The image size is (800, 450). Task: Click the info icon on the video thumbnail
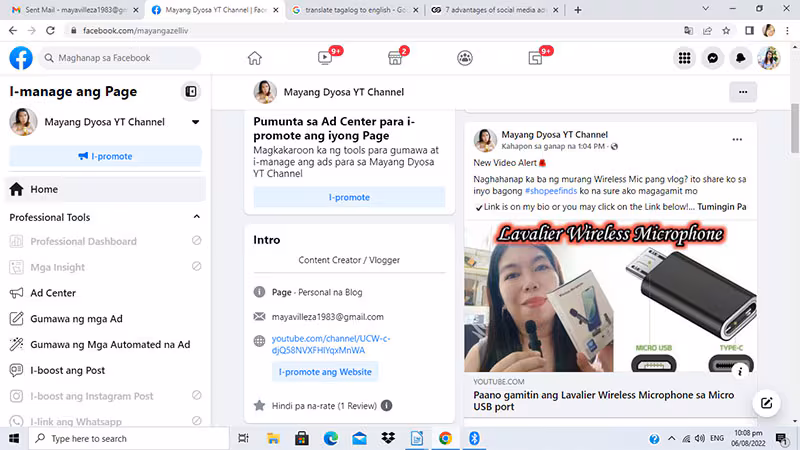740,371
